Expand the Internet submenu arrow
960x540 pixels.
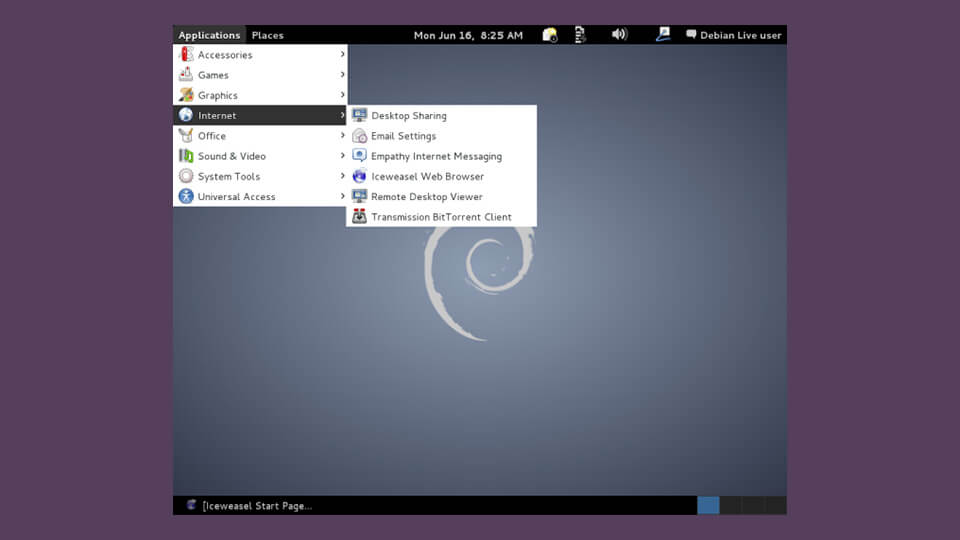click(x=342, y=115)
